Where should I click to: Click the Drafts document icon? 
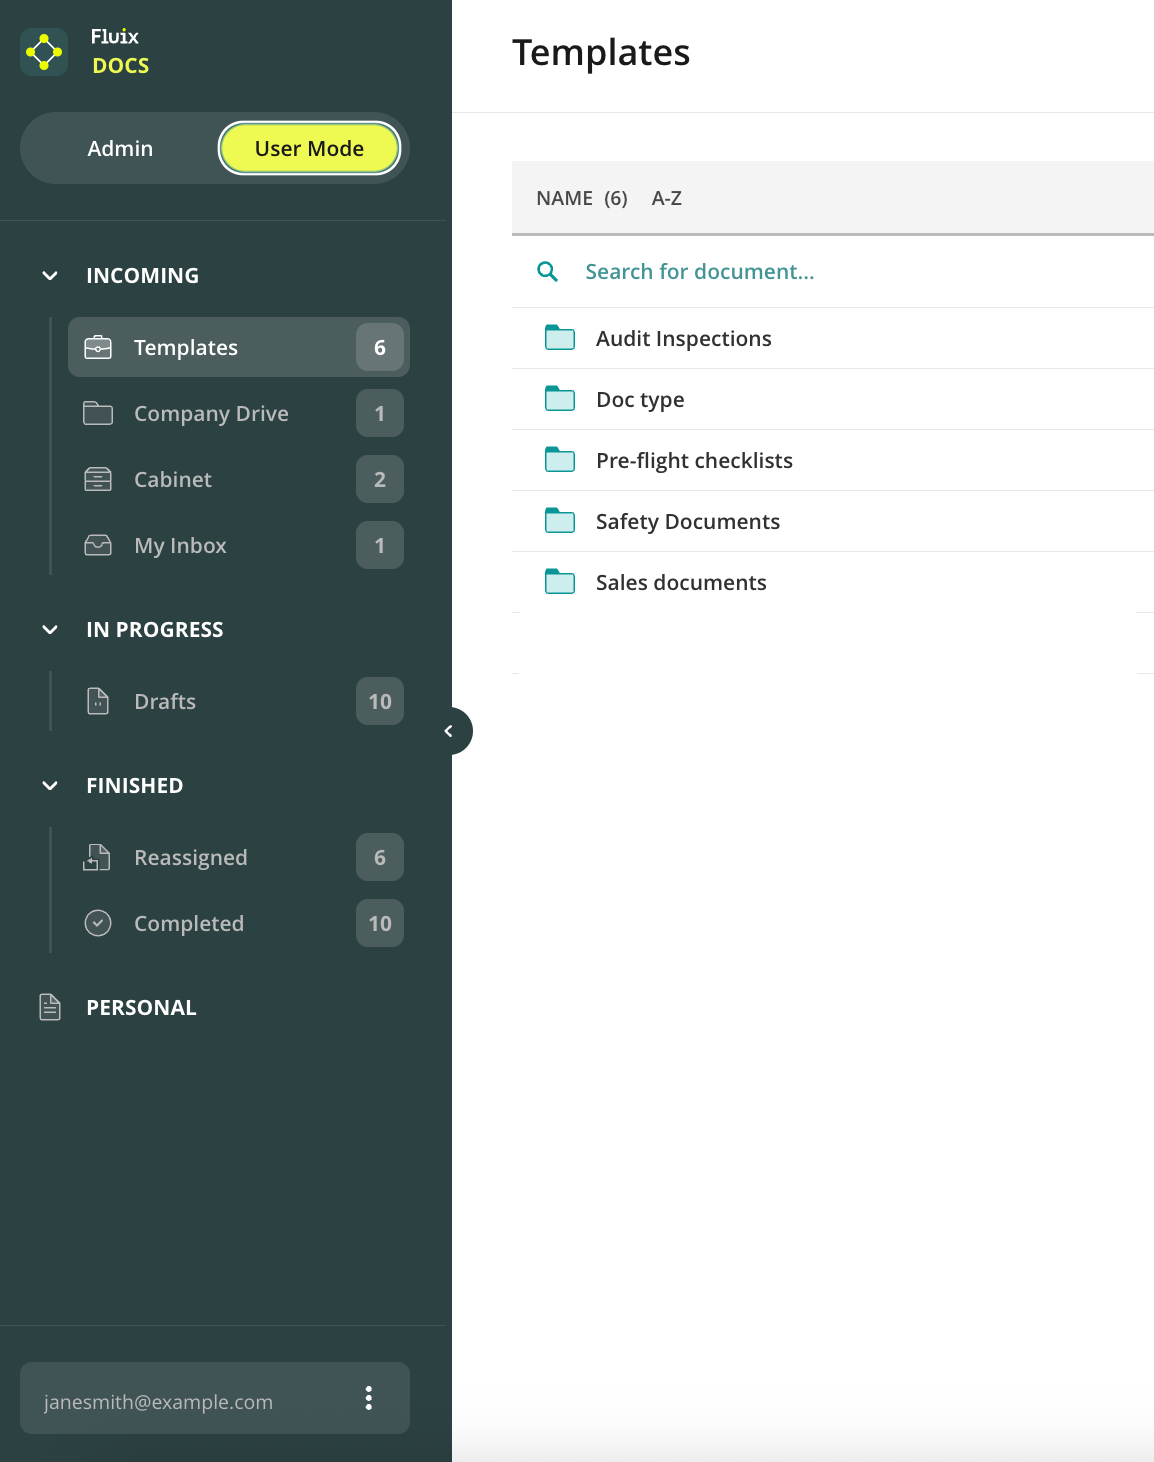click(x=98, y=701)
